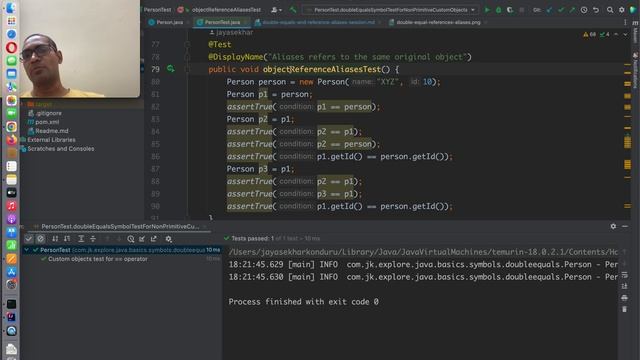Expand all test result nodes
Image resolution: width=640 pixels, height=360 pixels.
pyautogui.click(x=81, y=239)
